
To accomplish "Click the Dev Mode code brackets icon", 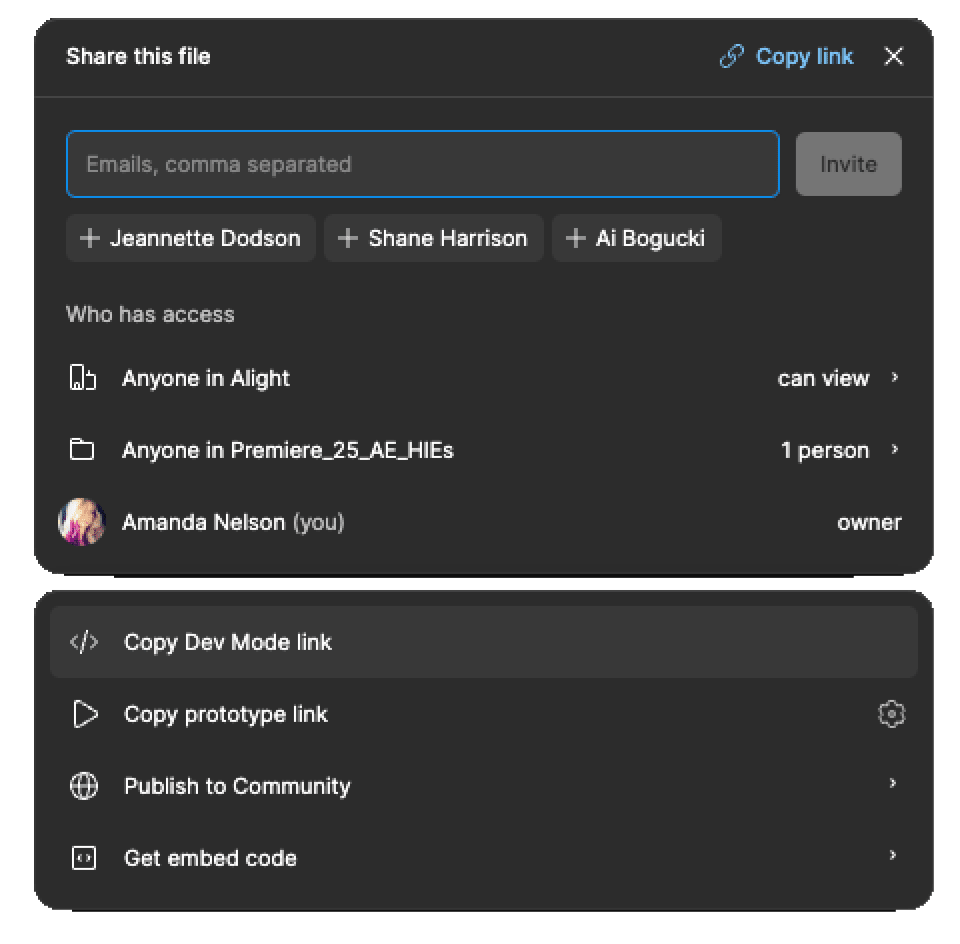I will [84, 642].
